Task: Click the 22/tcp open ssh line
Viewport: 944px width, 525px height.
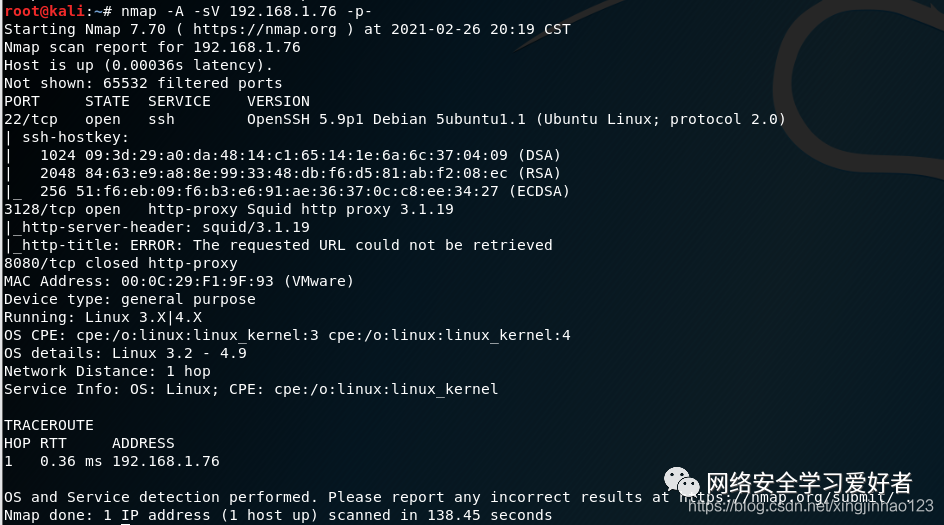Action: (89, 119)
